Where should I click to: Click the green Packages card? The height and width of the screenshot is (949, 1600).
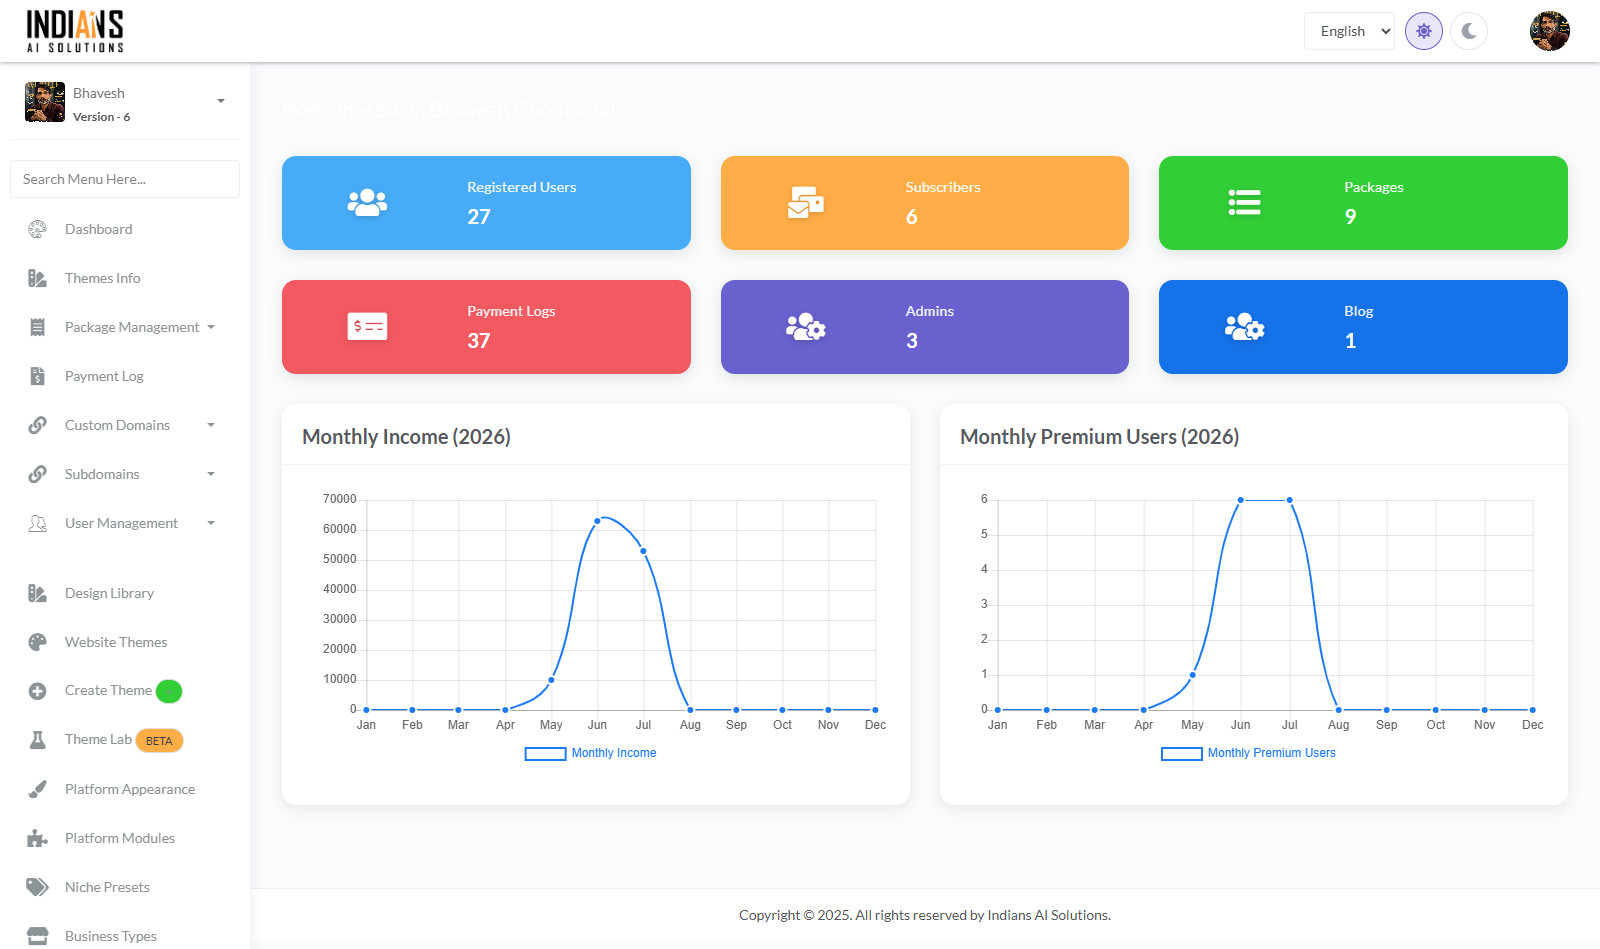click(x=1363, y=203)
